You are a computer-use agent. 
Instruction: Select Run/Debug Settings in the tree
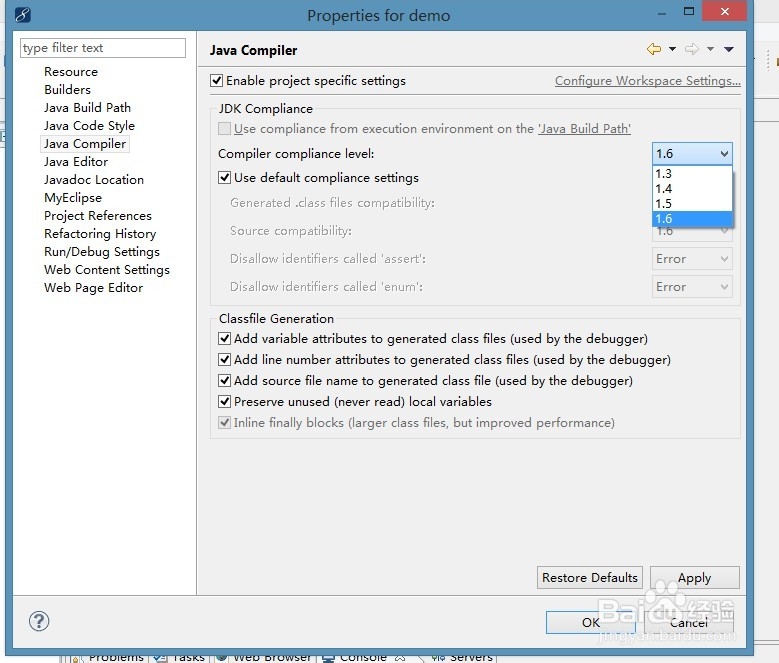click(x=102, y=252)
